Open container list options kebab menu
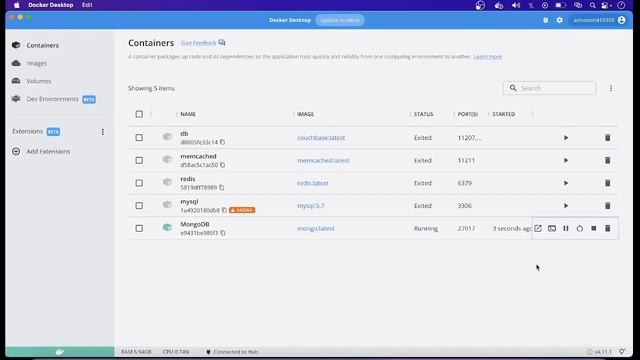The width and height of the screenshot is (640, 360). click(611, 88)
